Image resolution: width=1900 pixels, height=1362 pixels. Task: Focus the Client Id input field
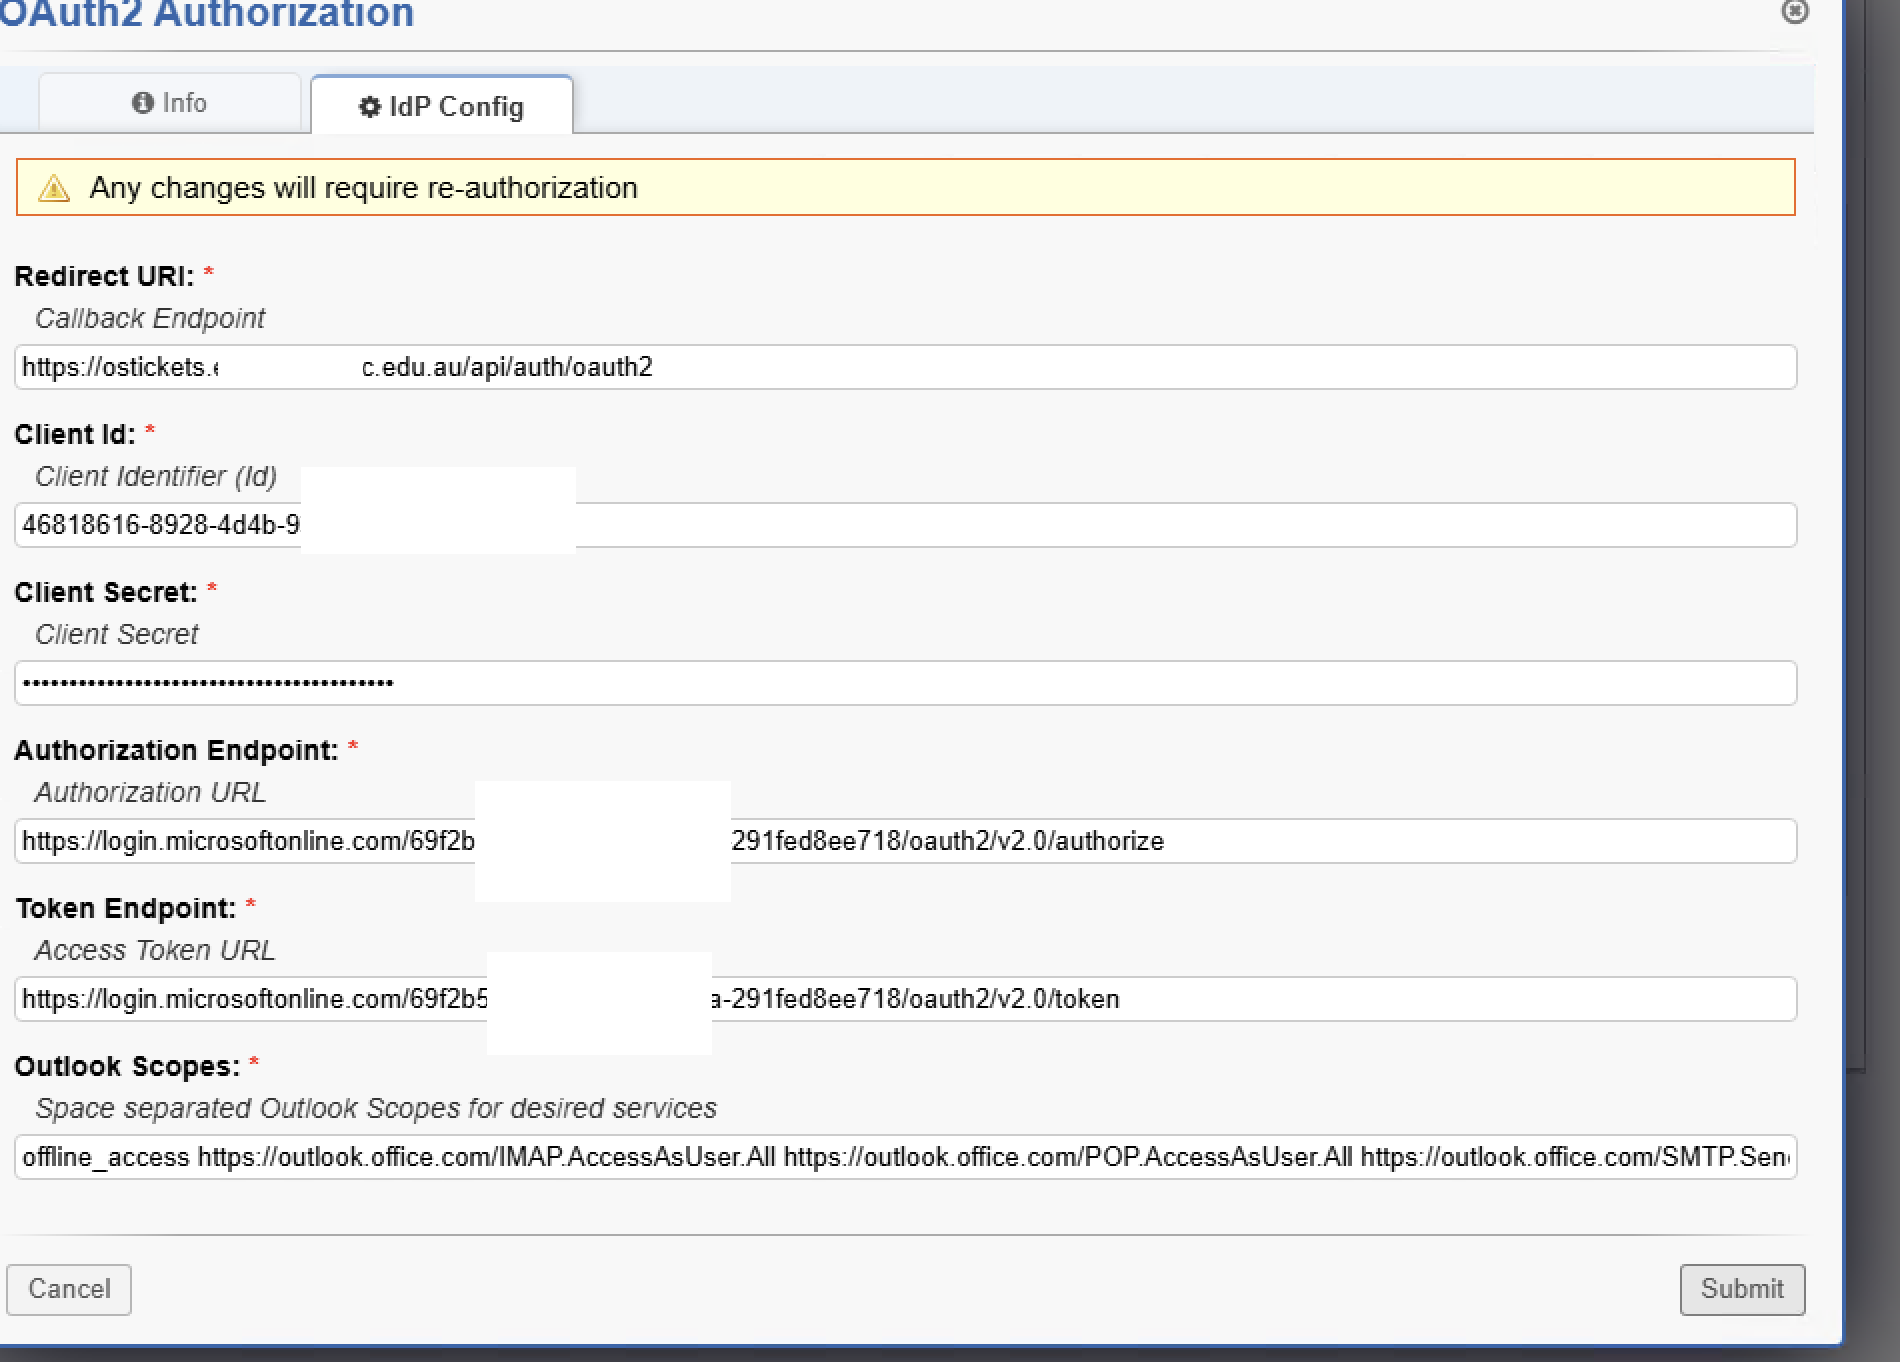click(x=905, y=525)
